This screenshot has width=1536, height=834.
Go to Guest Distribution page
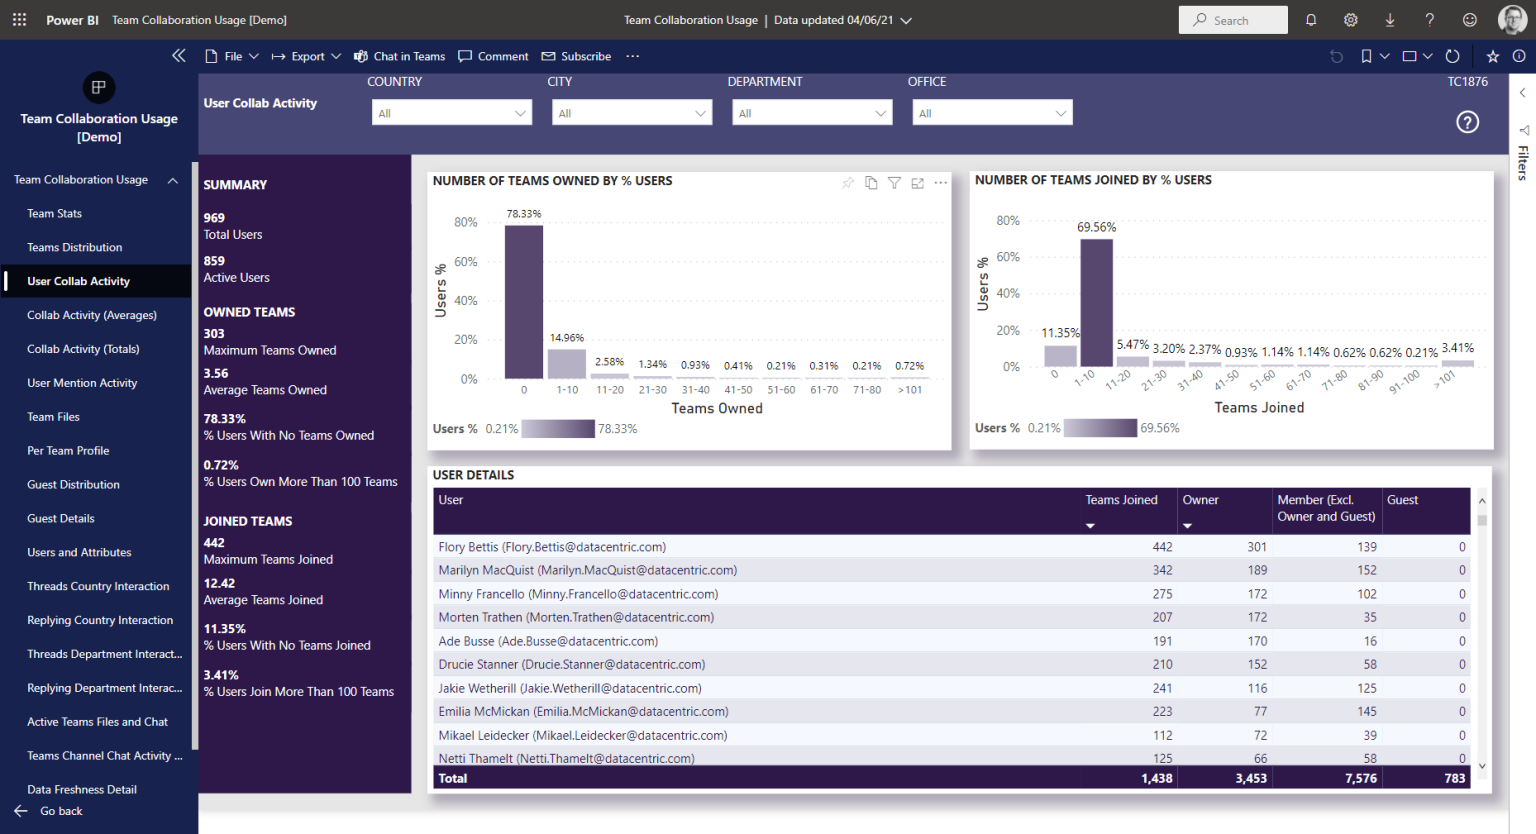point(73,485)
